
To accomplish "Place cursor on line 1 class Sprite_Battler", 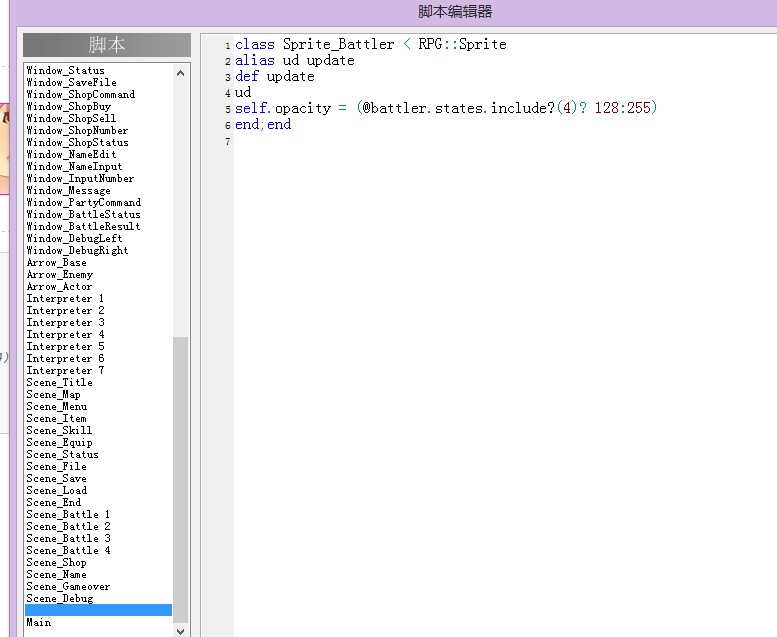I will [370, 44].
